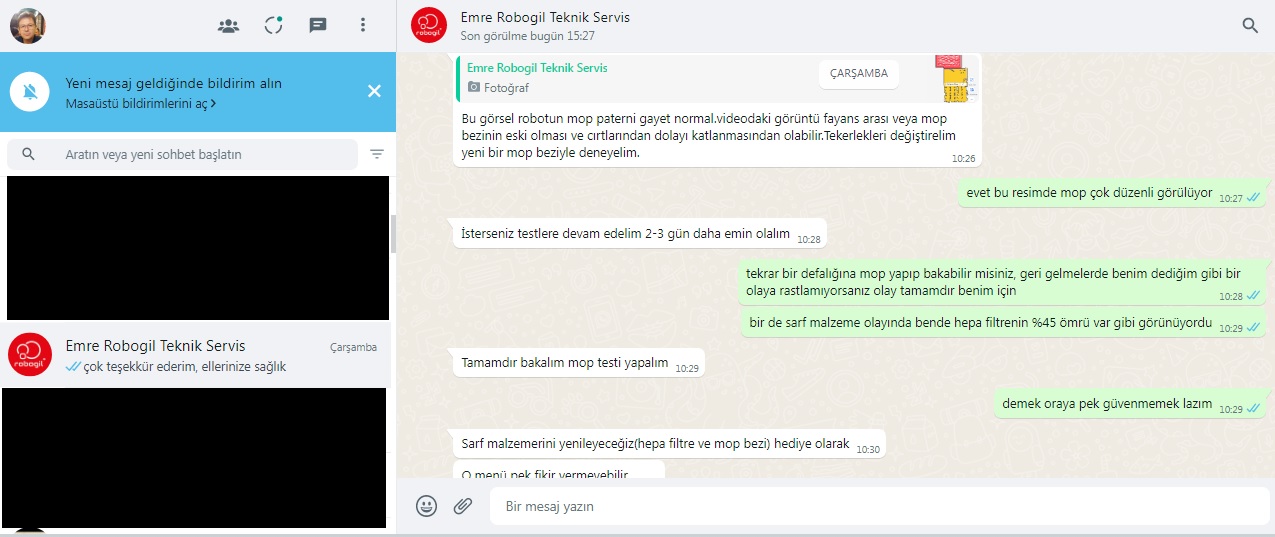The height and width of the screenshot is (537, 1275).
Task: Toggle the unread chats filter icon
Action: tap(377, 154)
